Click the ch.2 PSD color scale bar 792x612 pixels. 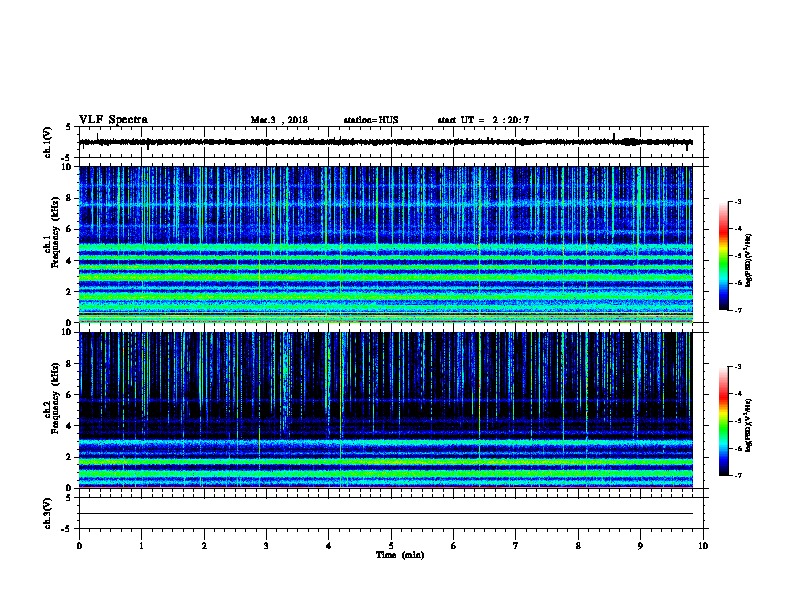(x=723, y=421)
